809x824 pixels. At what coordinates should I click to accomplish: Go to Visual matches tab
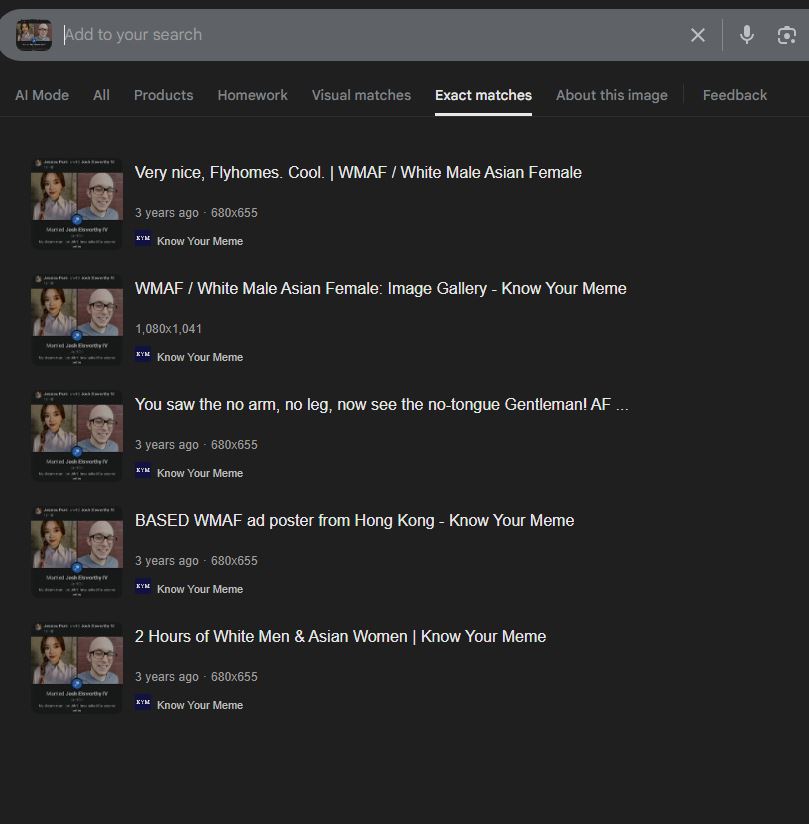[361, 95]
